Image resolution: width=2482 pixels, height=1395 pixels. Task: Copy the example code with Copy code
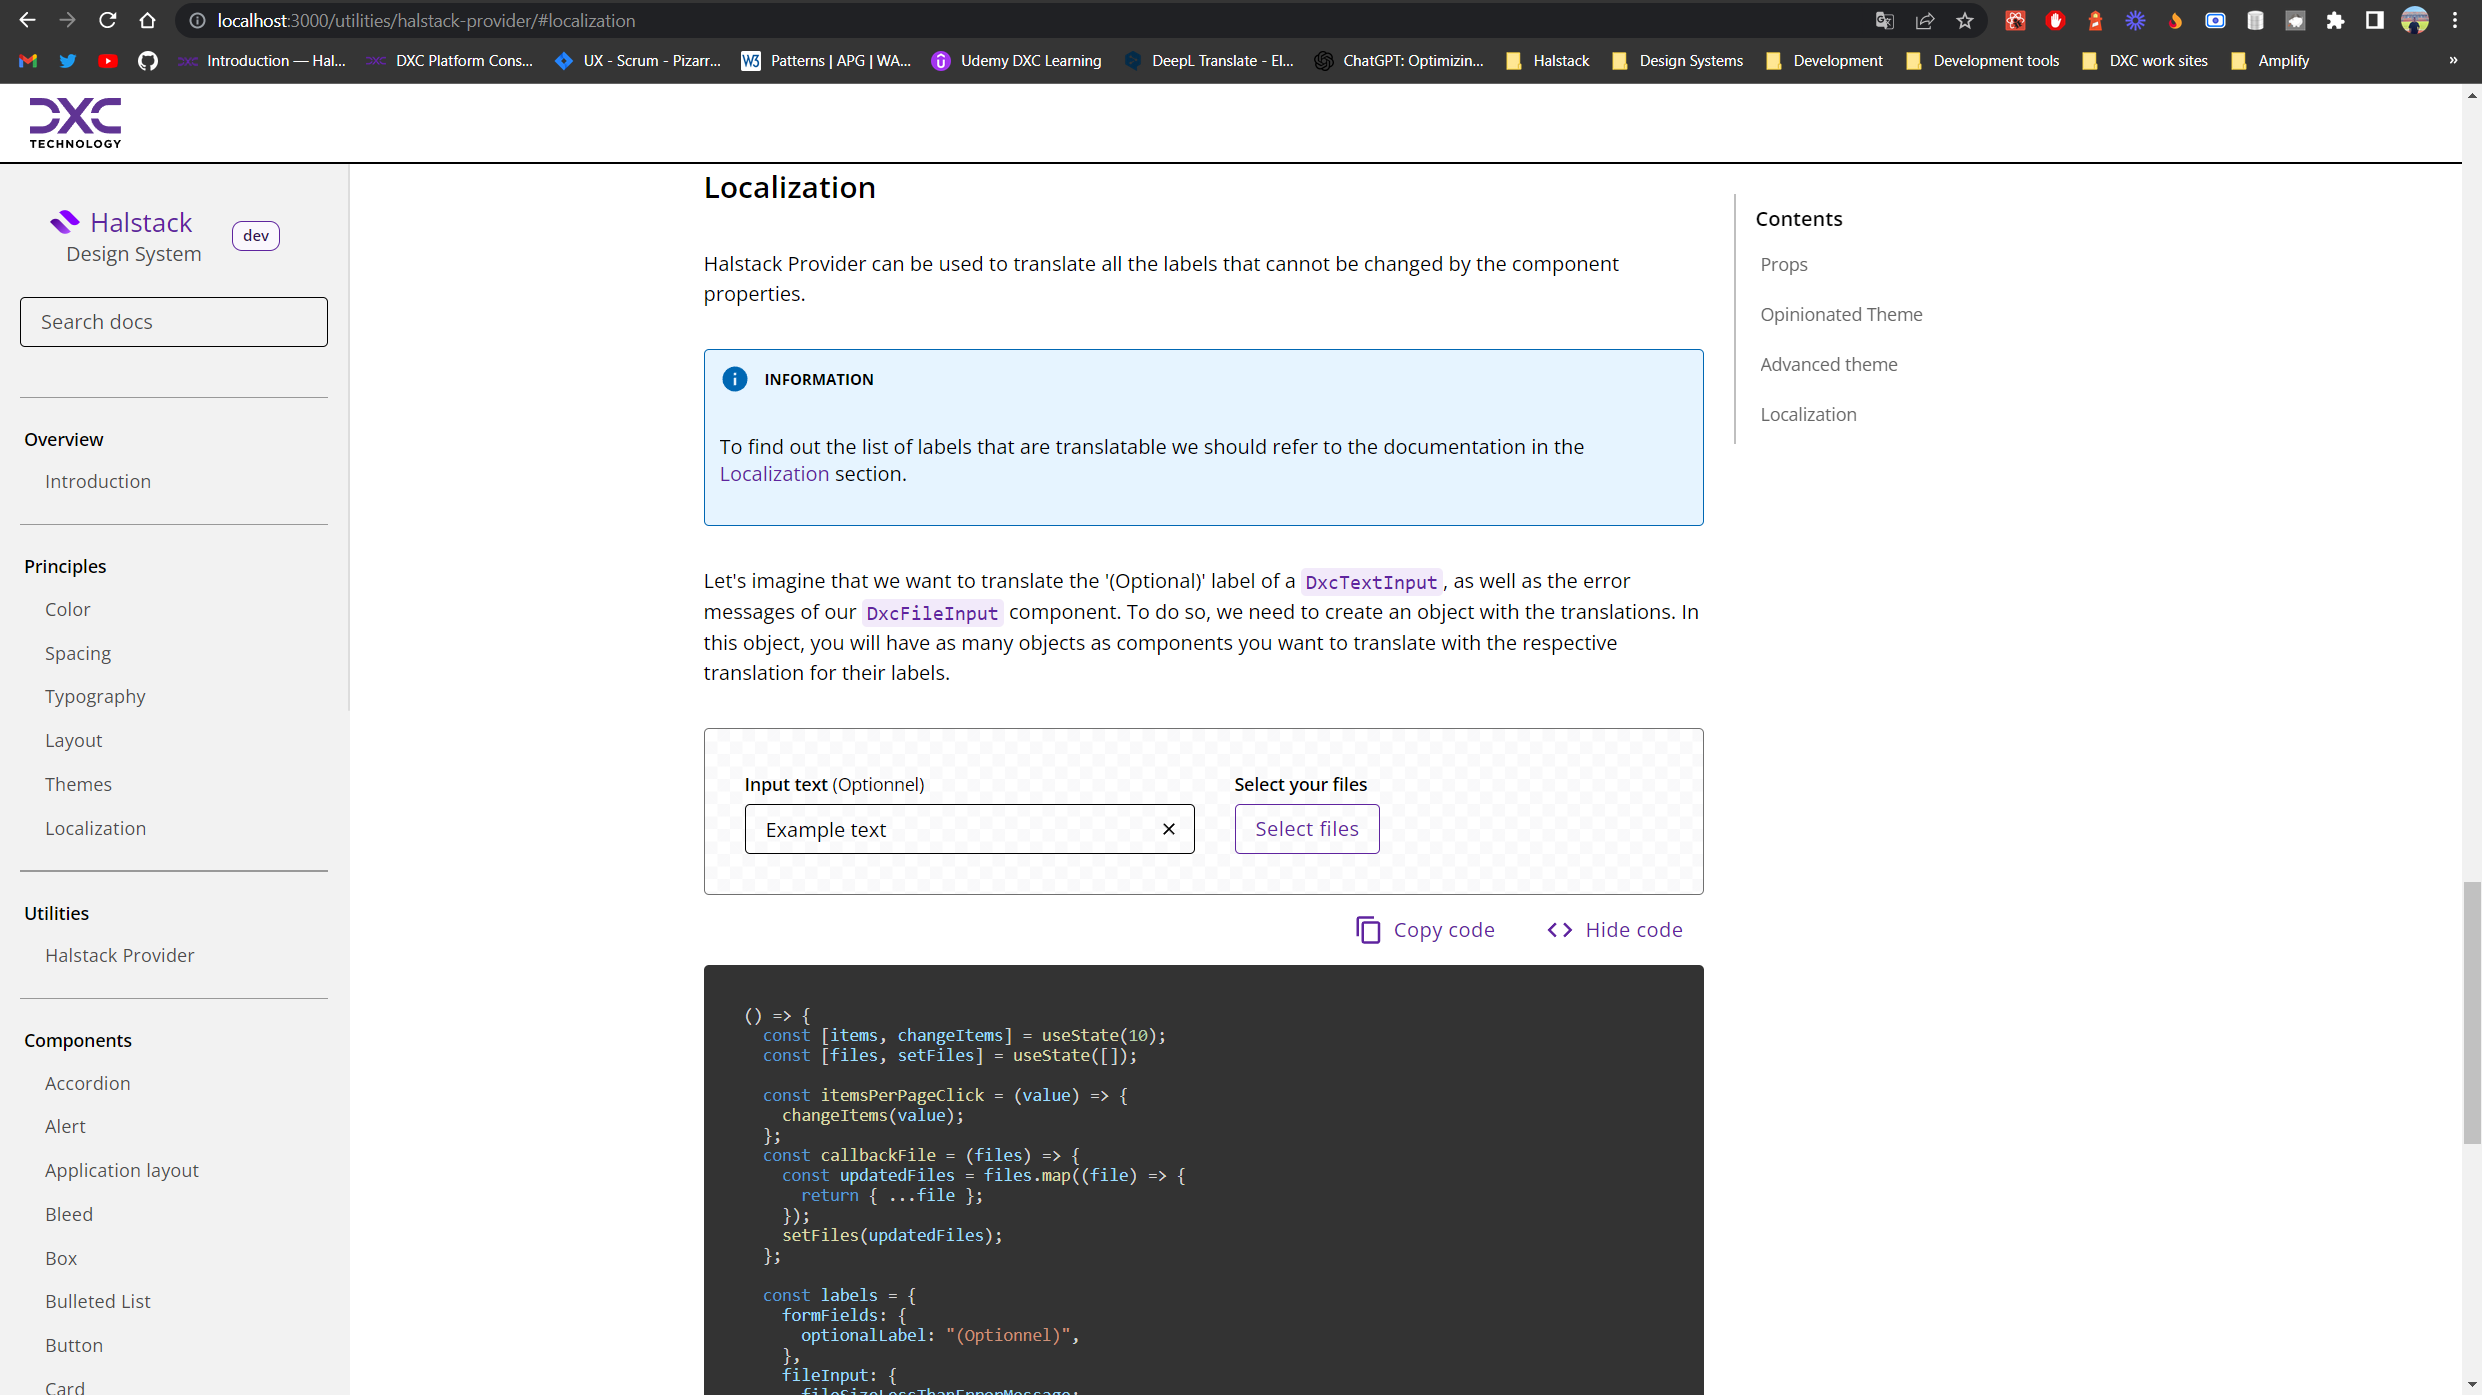click(x=1424, y=929)
